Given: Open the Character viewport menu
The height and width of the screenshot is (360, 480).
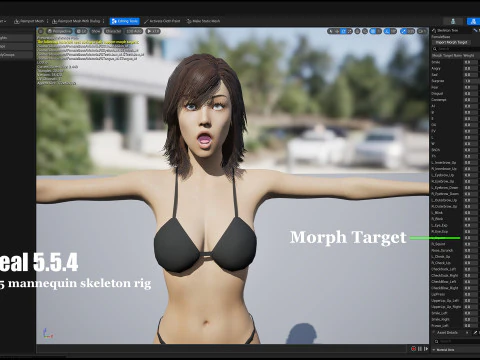Looking at the screenshot, I should point(113,31).
